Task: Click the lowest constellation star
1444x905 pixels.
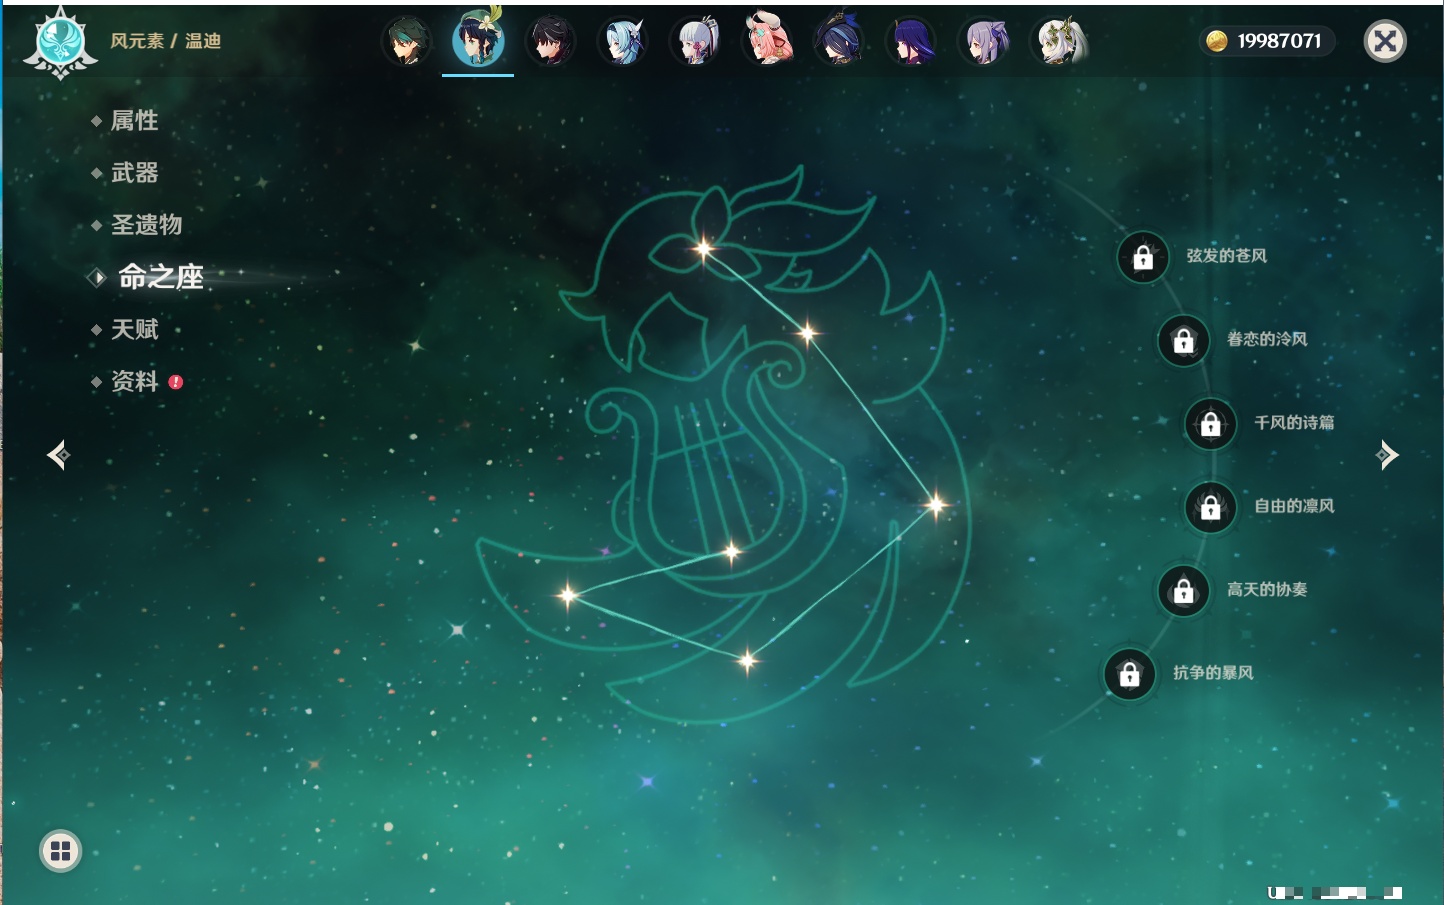Action: (747, 660)
